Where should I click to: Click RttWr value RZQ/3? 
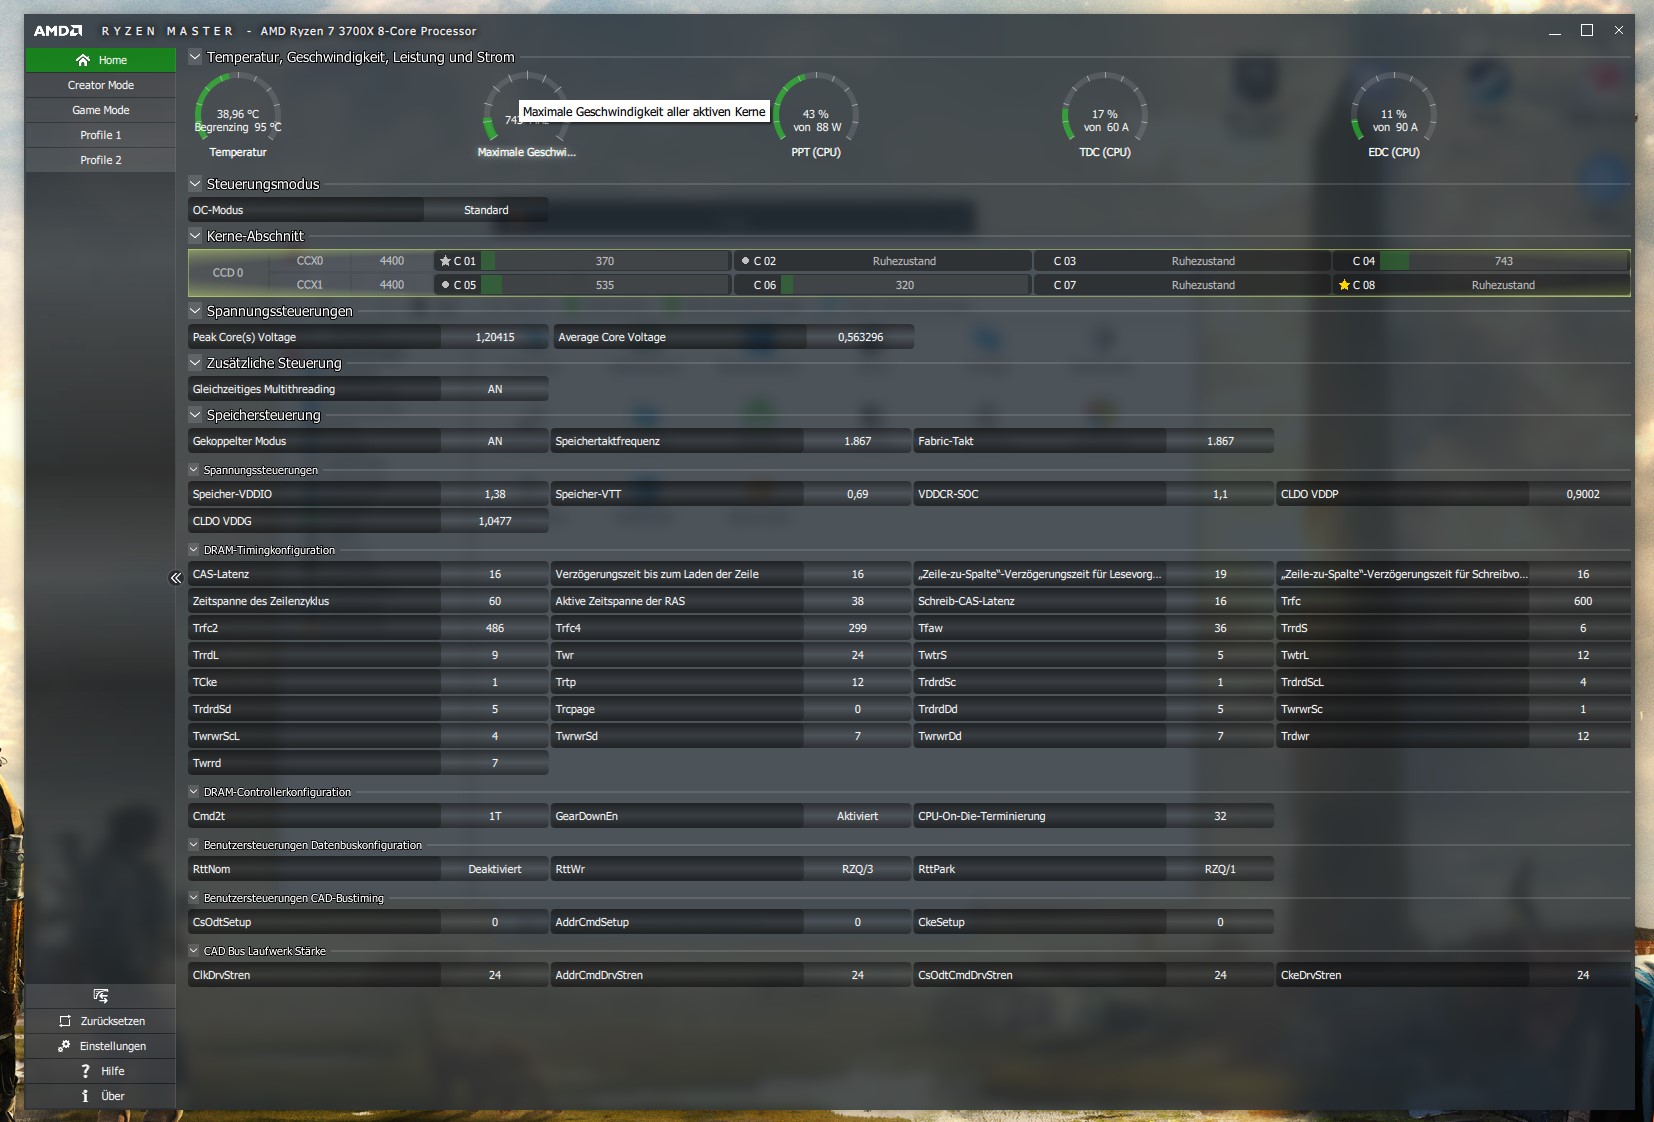point(857,869)
